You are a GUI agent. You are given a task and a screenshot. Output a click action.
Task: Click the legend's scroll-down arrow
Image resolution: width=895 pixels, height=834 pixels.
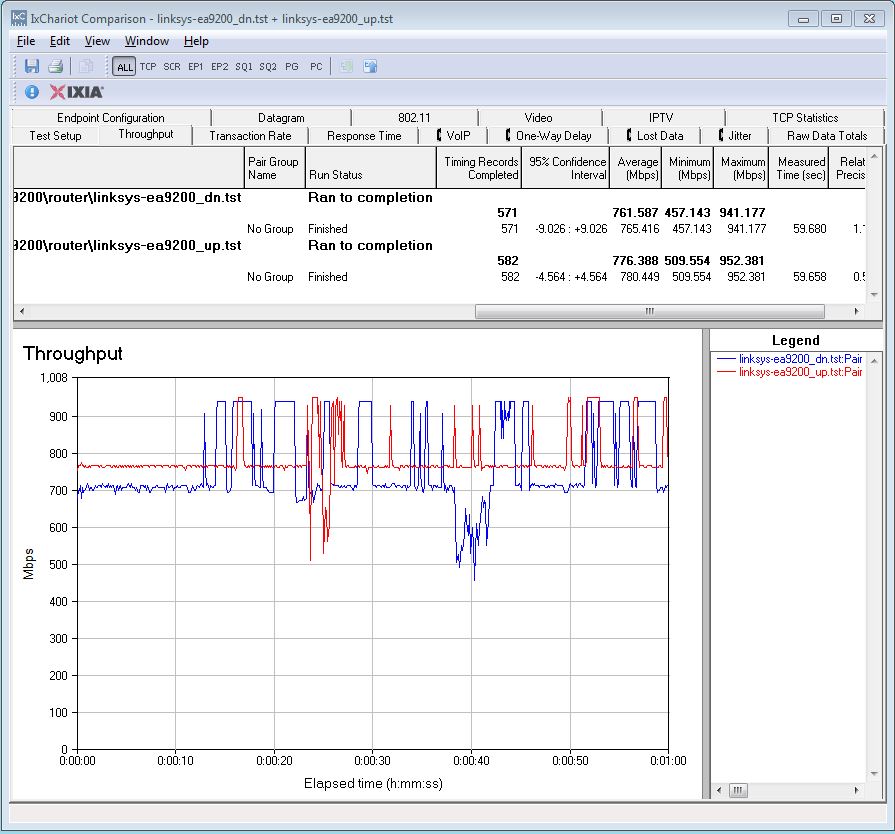pyautogui.click(x=874, y=773)
